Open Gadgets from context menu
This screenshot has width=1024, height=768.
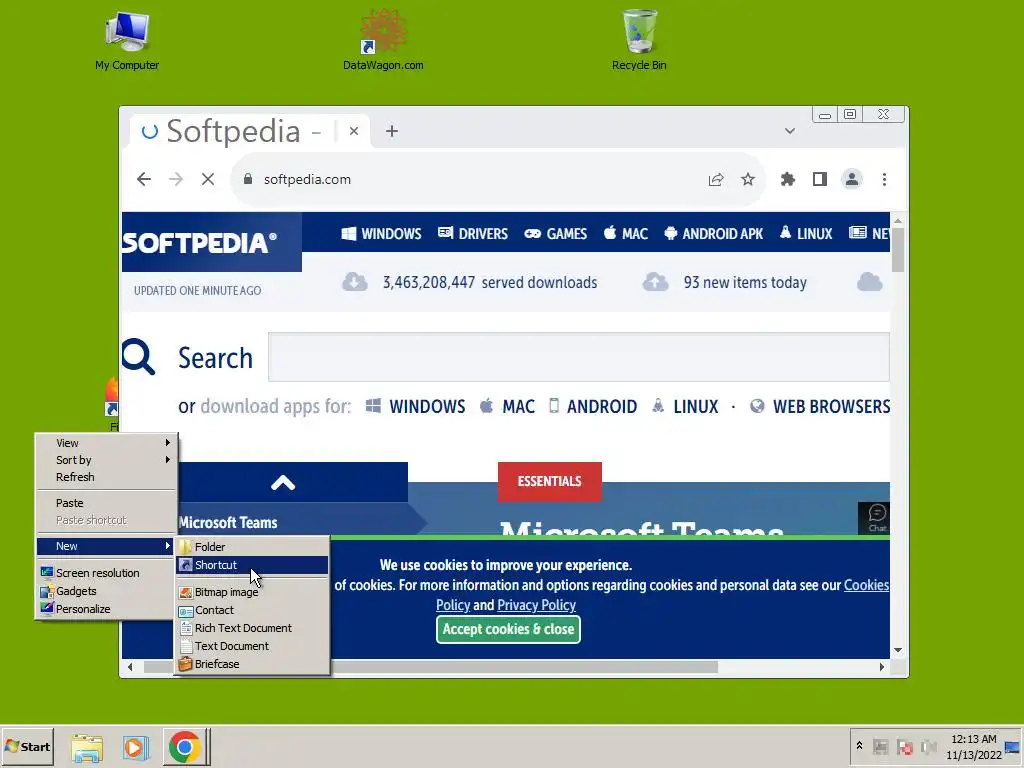click(x=106, y=591)
